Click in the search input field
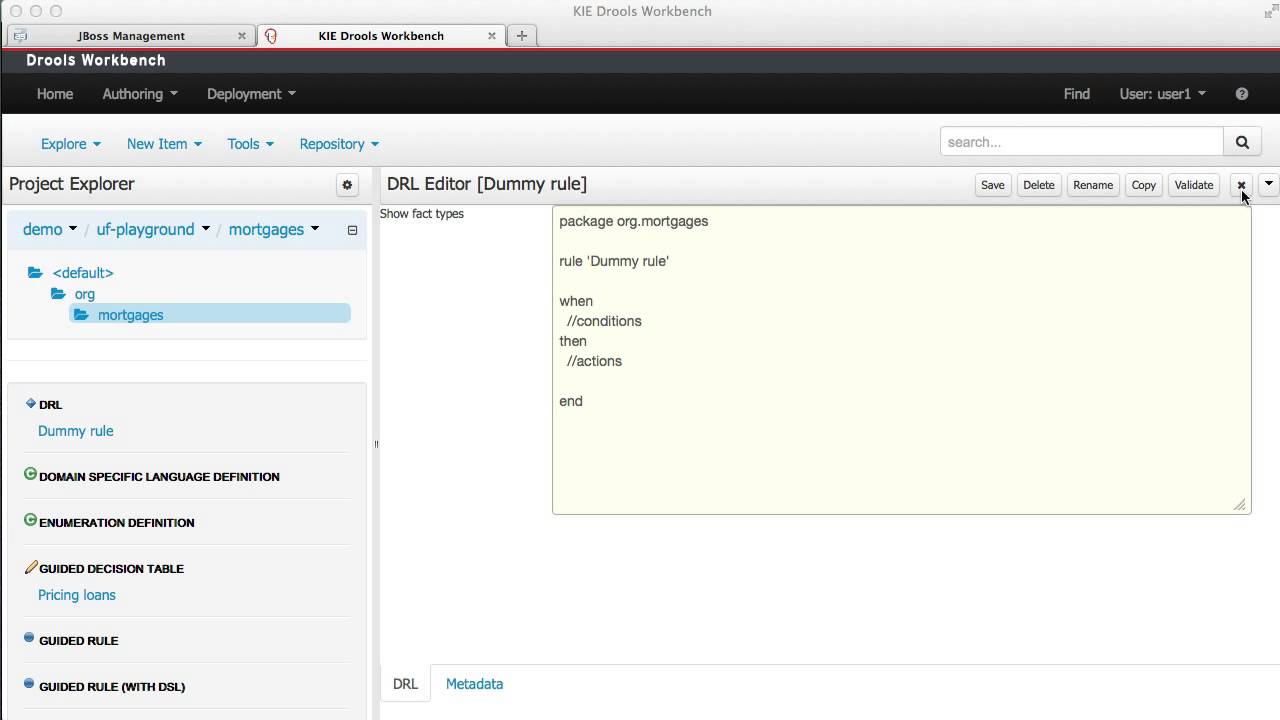1280x720 pixels. coord(1082,142)
